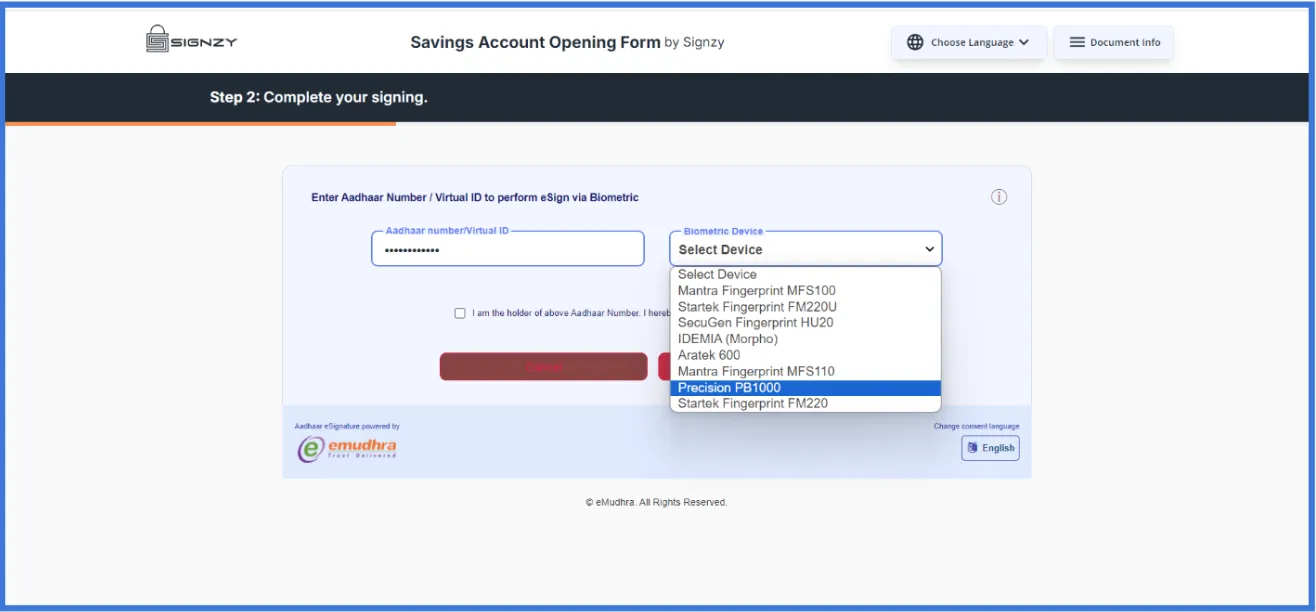Click the 'Enter Aadhaar Number / Virtual ID' instruction text
Viewport: 1316px width, 612px height.
tap(475, 198)
